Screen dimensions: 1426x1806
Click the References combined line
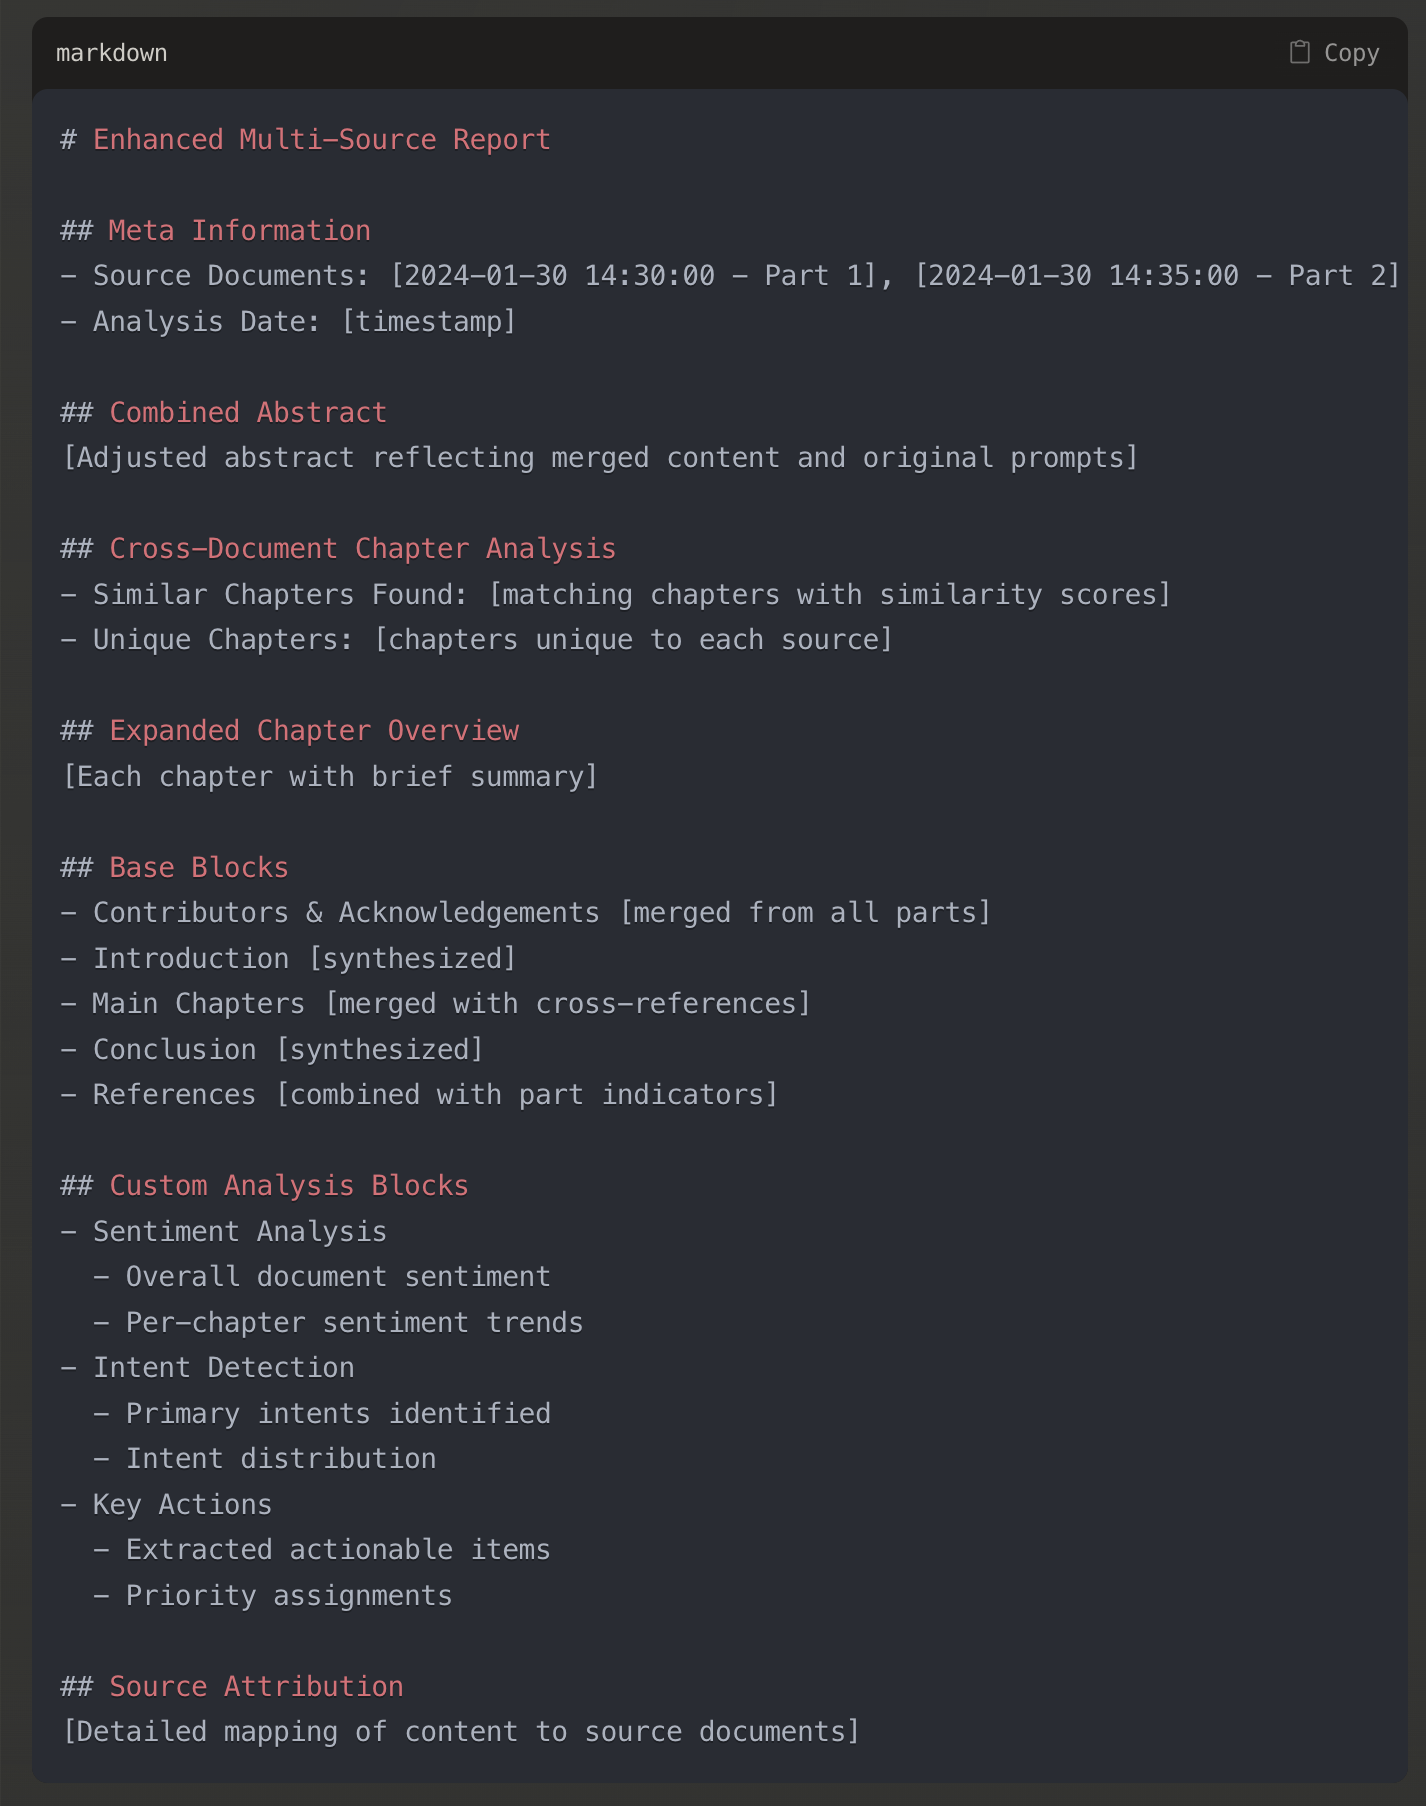click(418, 1094)
